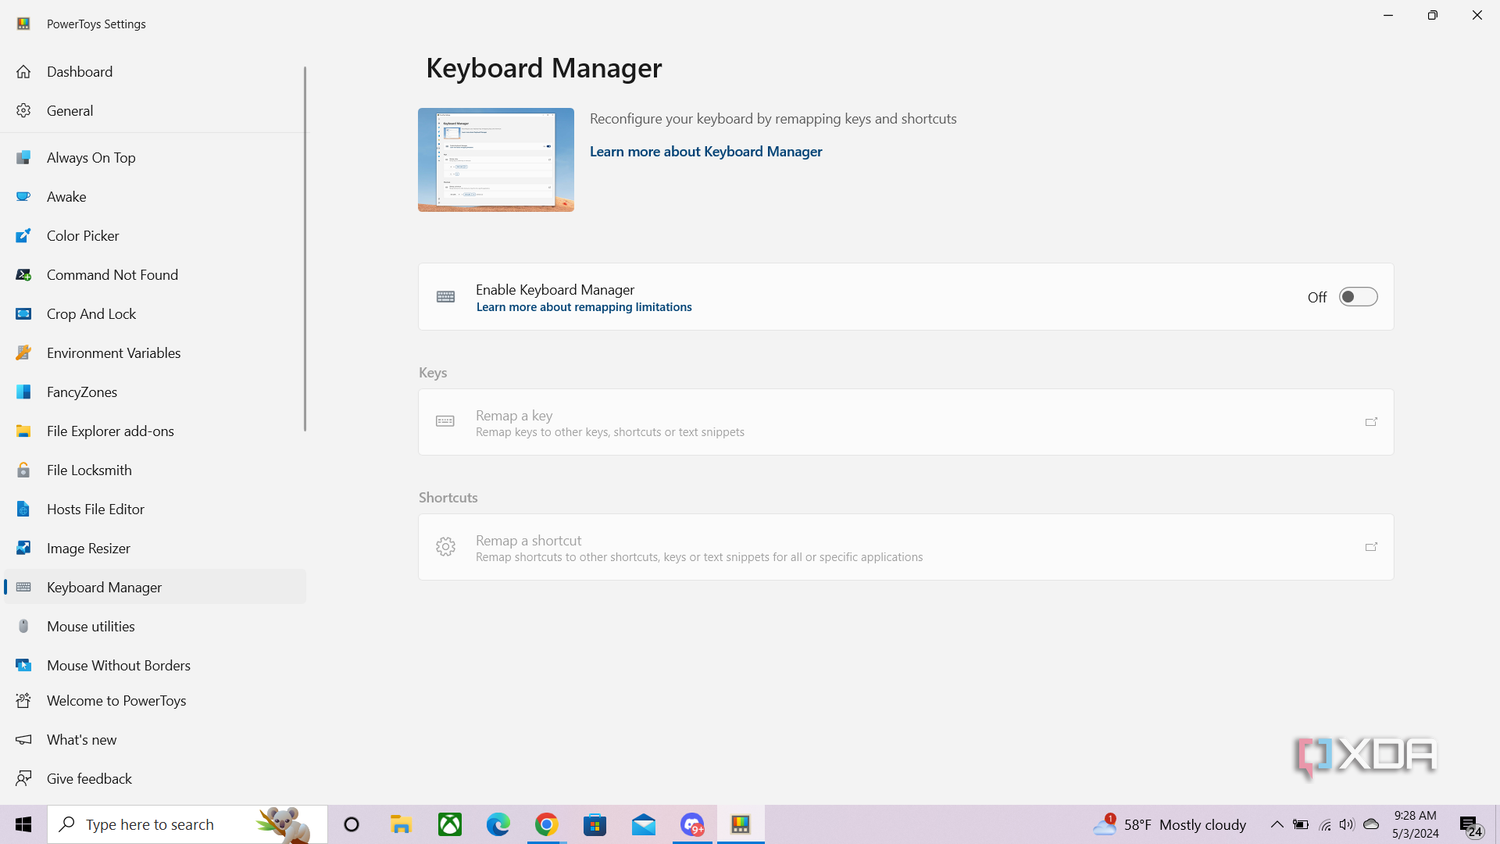The width and height of the screenshot is (1500, 844).
Task: Click open-window icon on Remap a shortcut
Action: [x=1371, y=547]
